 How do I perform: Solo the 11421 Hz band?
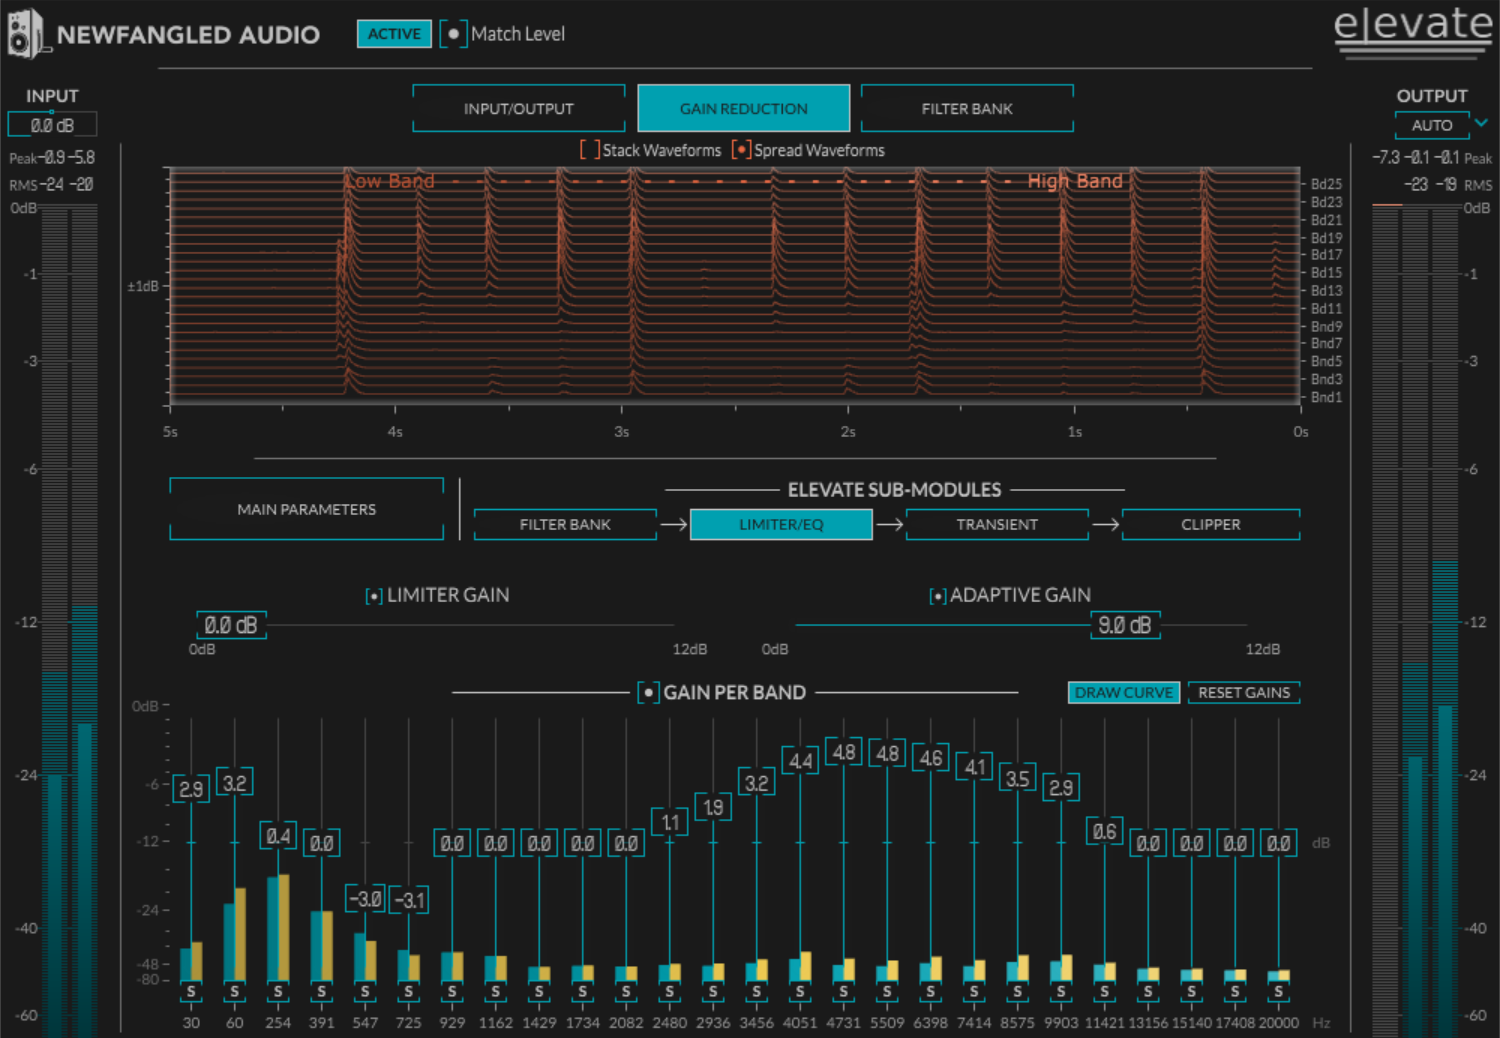[x=1104, y=992]
